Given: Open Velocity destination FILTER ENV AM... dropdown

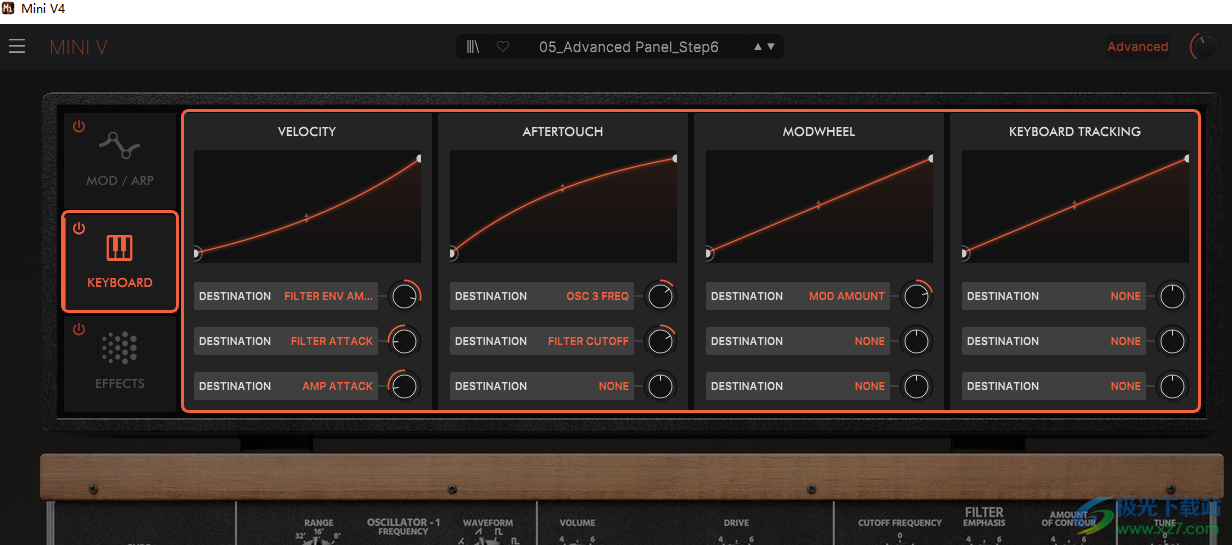Looking at the screenshot, I should point(286,296).
